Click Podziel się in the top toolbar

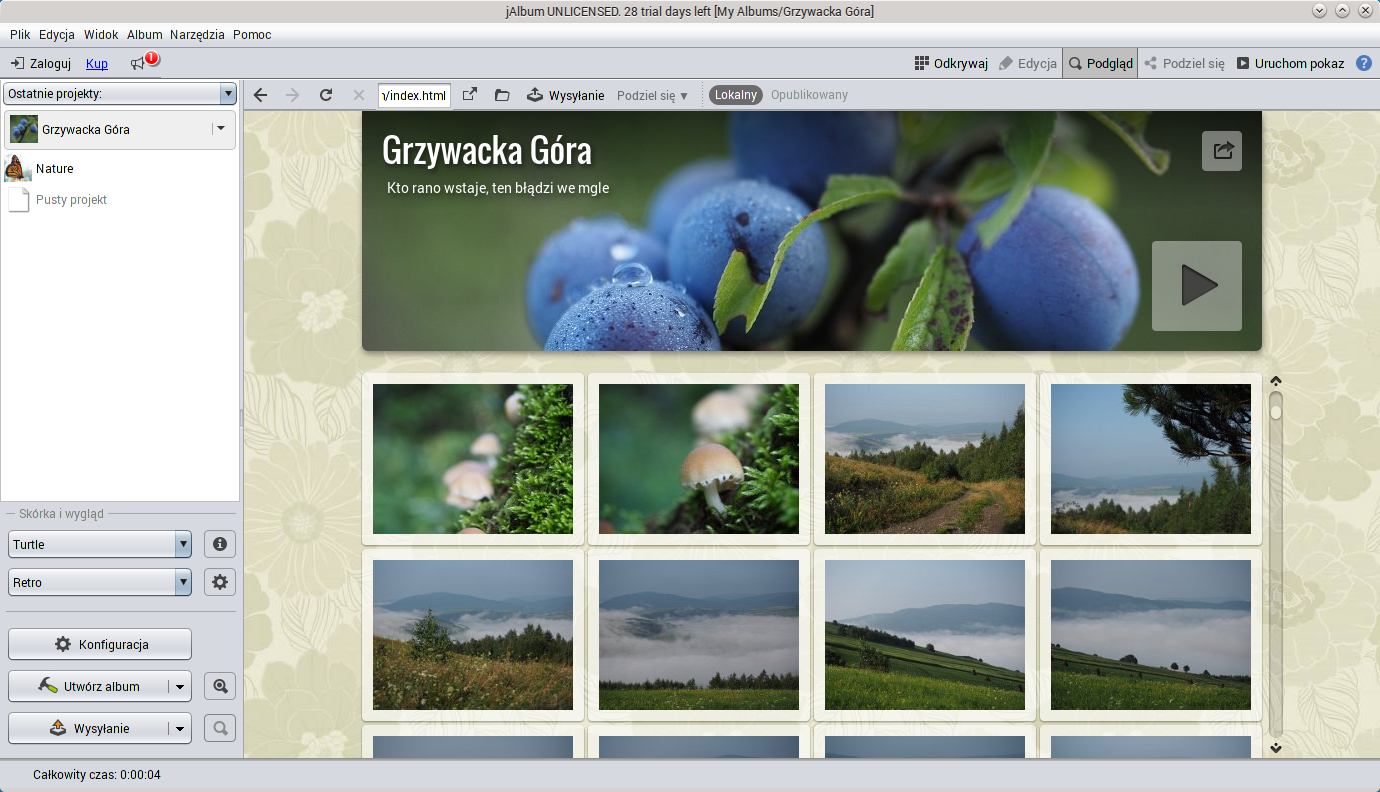click(x=1184, y=63)
